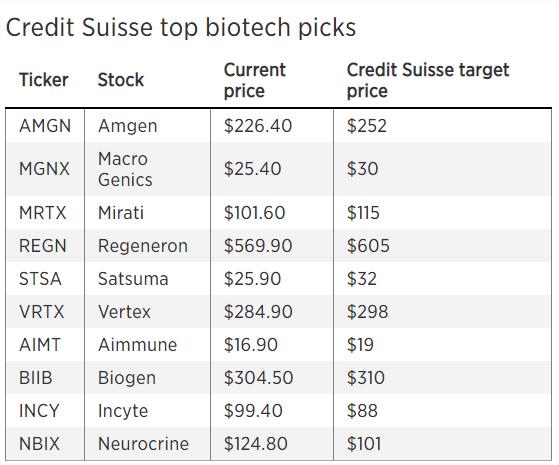Click the table title Credit Suisse top biotech picks
Screen dimensions: 559x465
pos(181,27)
